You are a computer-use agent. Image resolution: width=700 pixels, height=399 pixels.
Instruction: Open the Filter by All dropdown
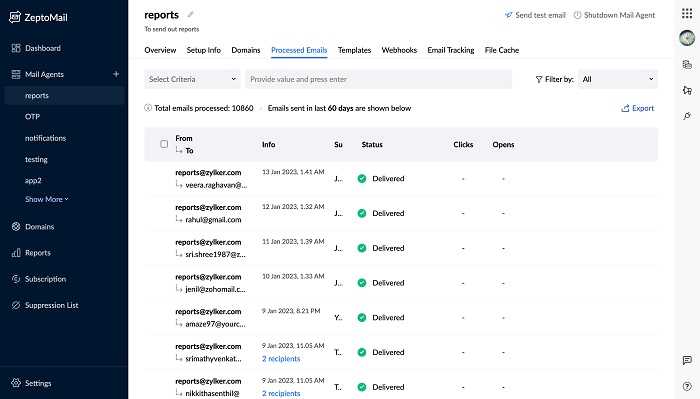618,79
